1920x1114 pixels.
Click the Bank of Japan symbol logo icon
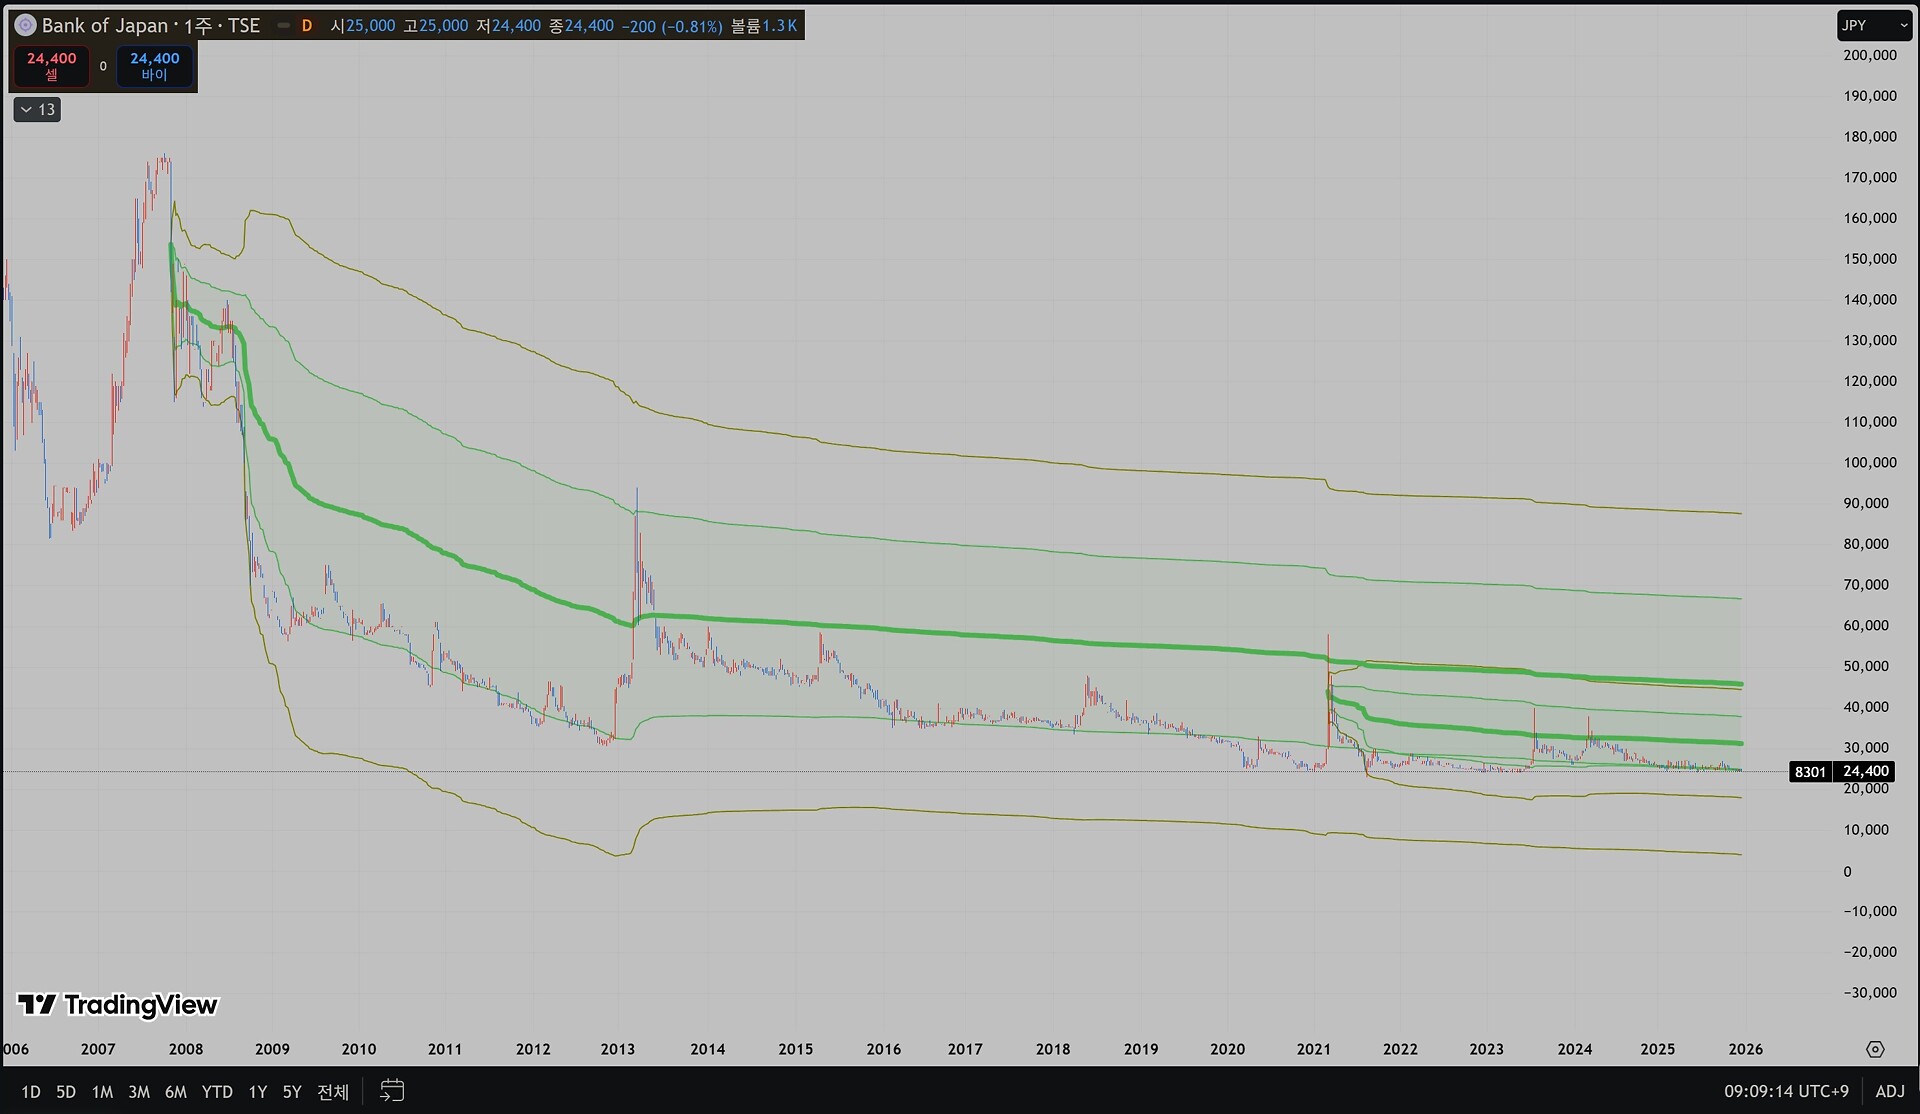click(x=25, y=26)
